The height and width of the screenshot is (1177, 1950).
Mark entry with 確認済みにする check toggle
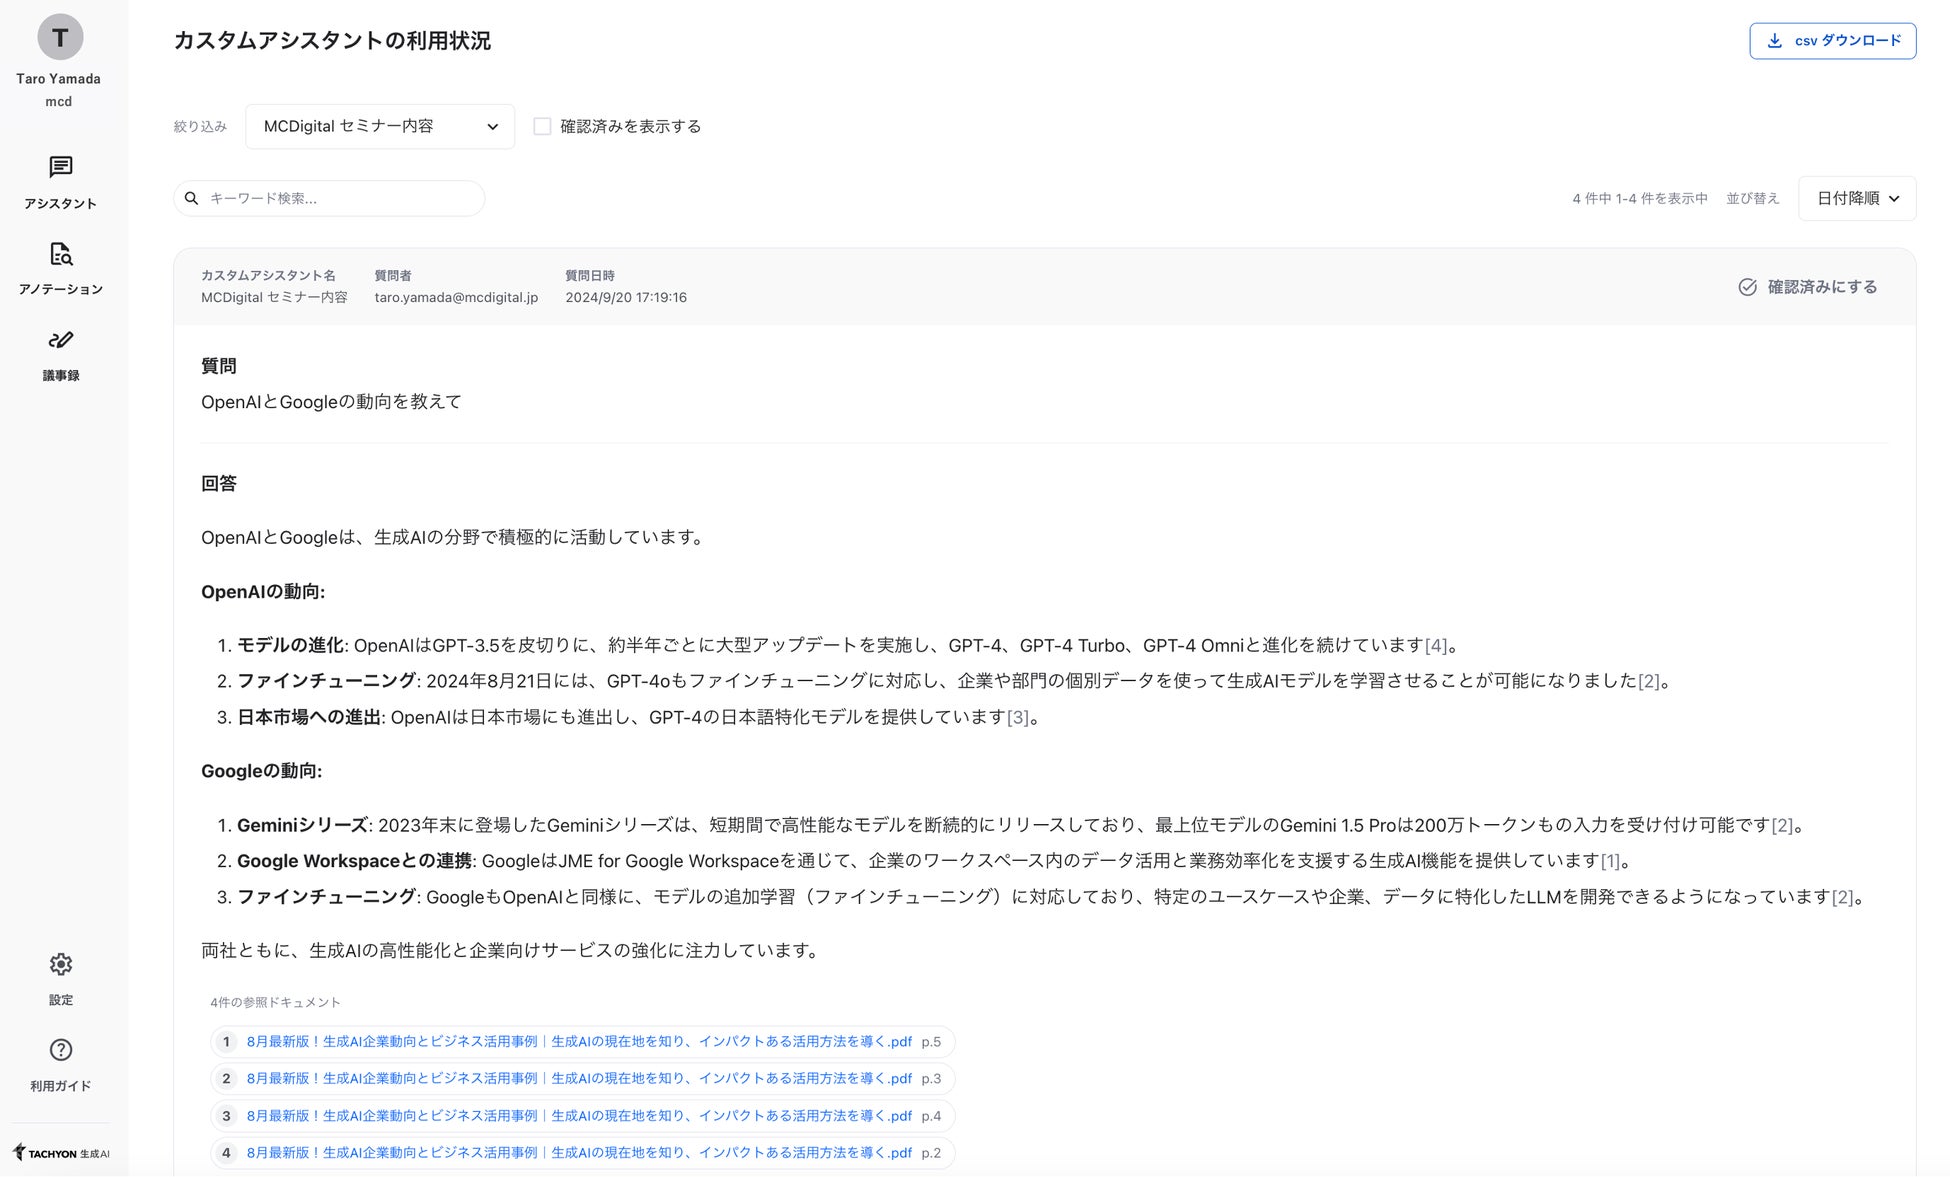[x=1807, y=287]
